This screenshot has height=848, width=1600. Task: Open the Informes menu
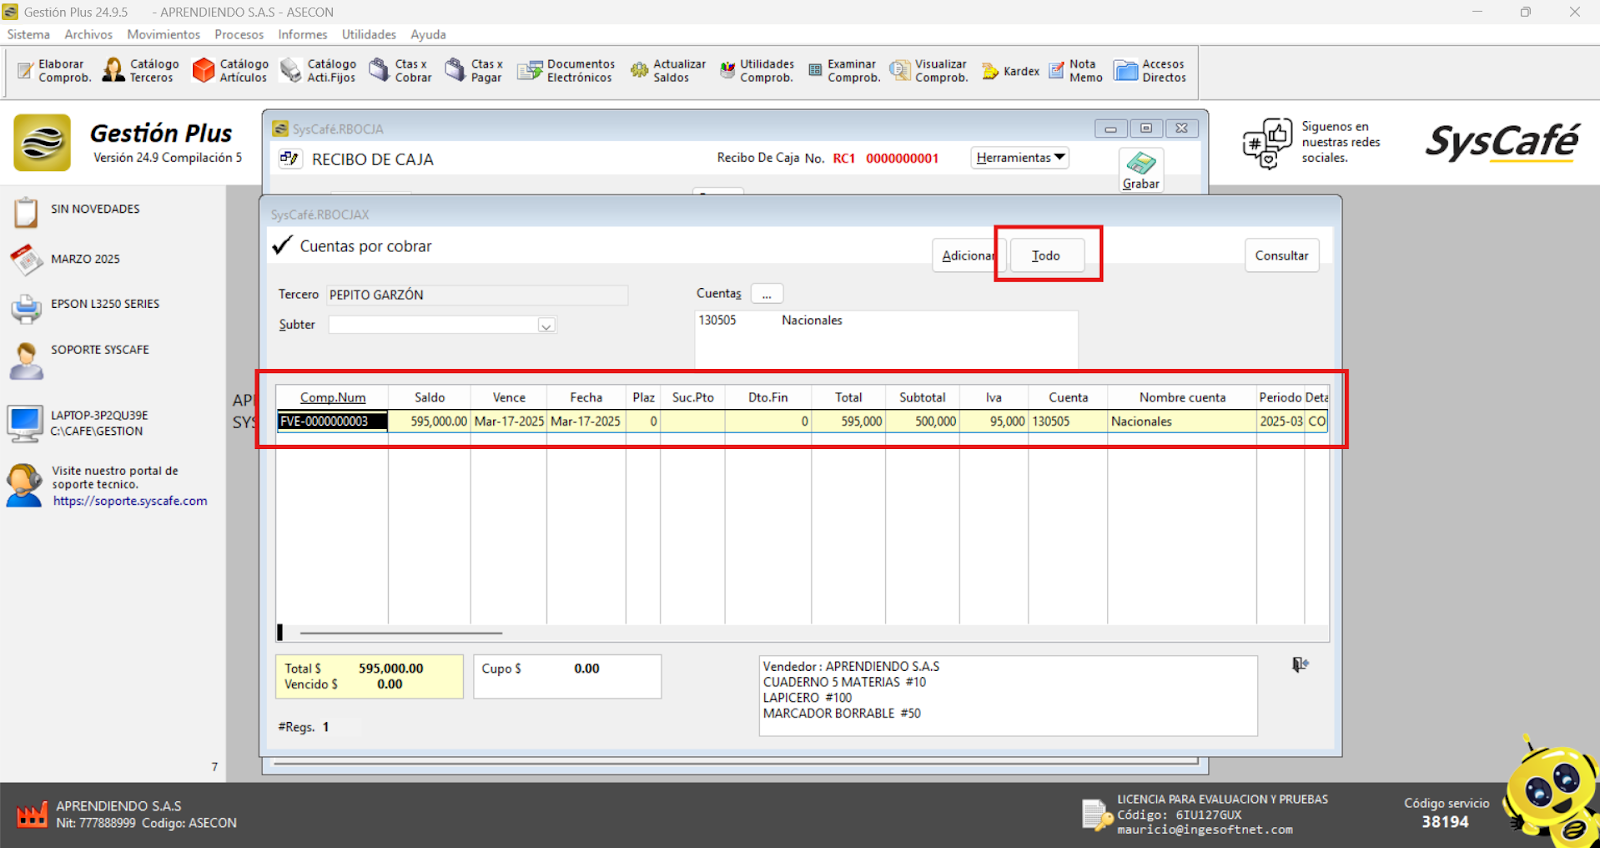point(302,34)
